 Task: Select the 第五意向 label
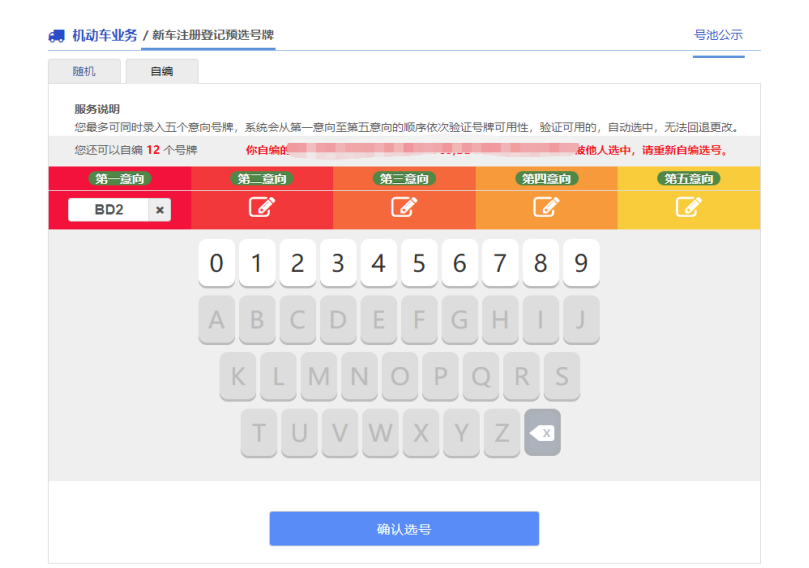689,178
